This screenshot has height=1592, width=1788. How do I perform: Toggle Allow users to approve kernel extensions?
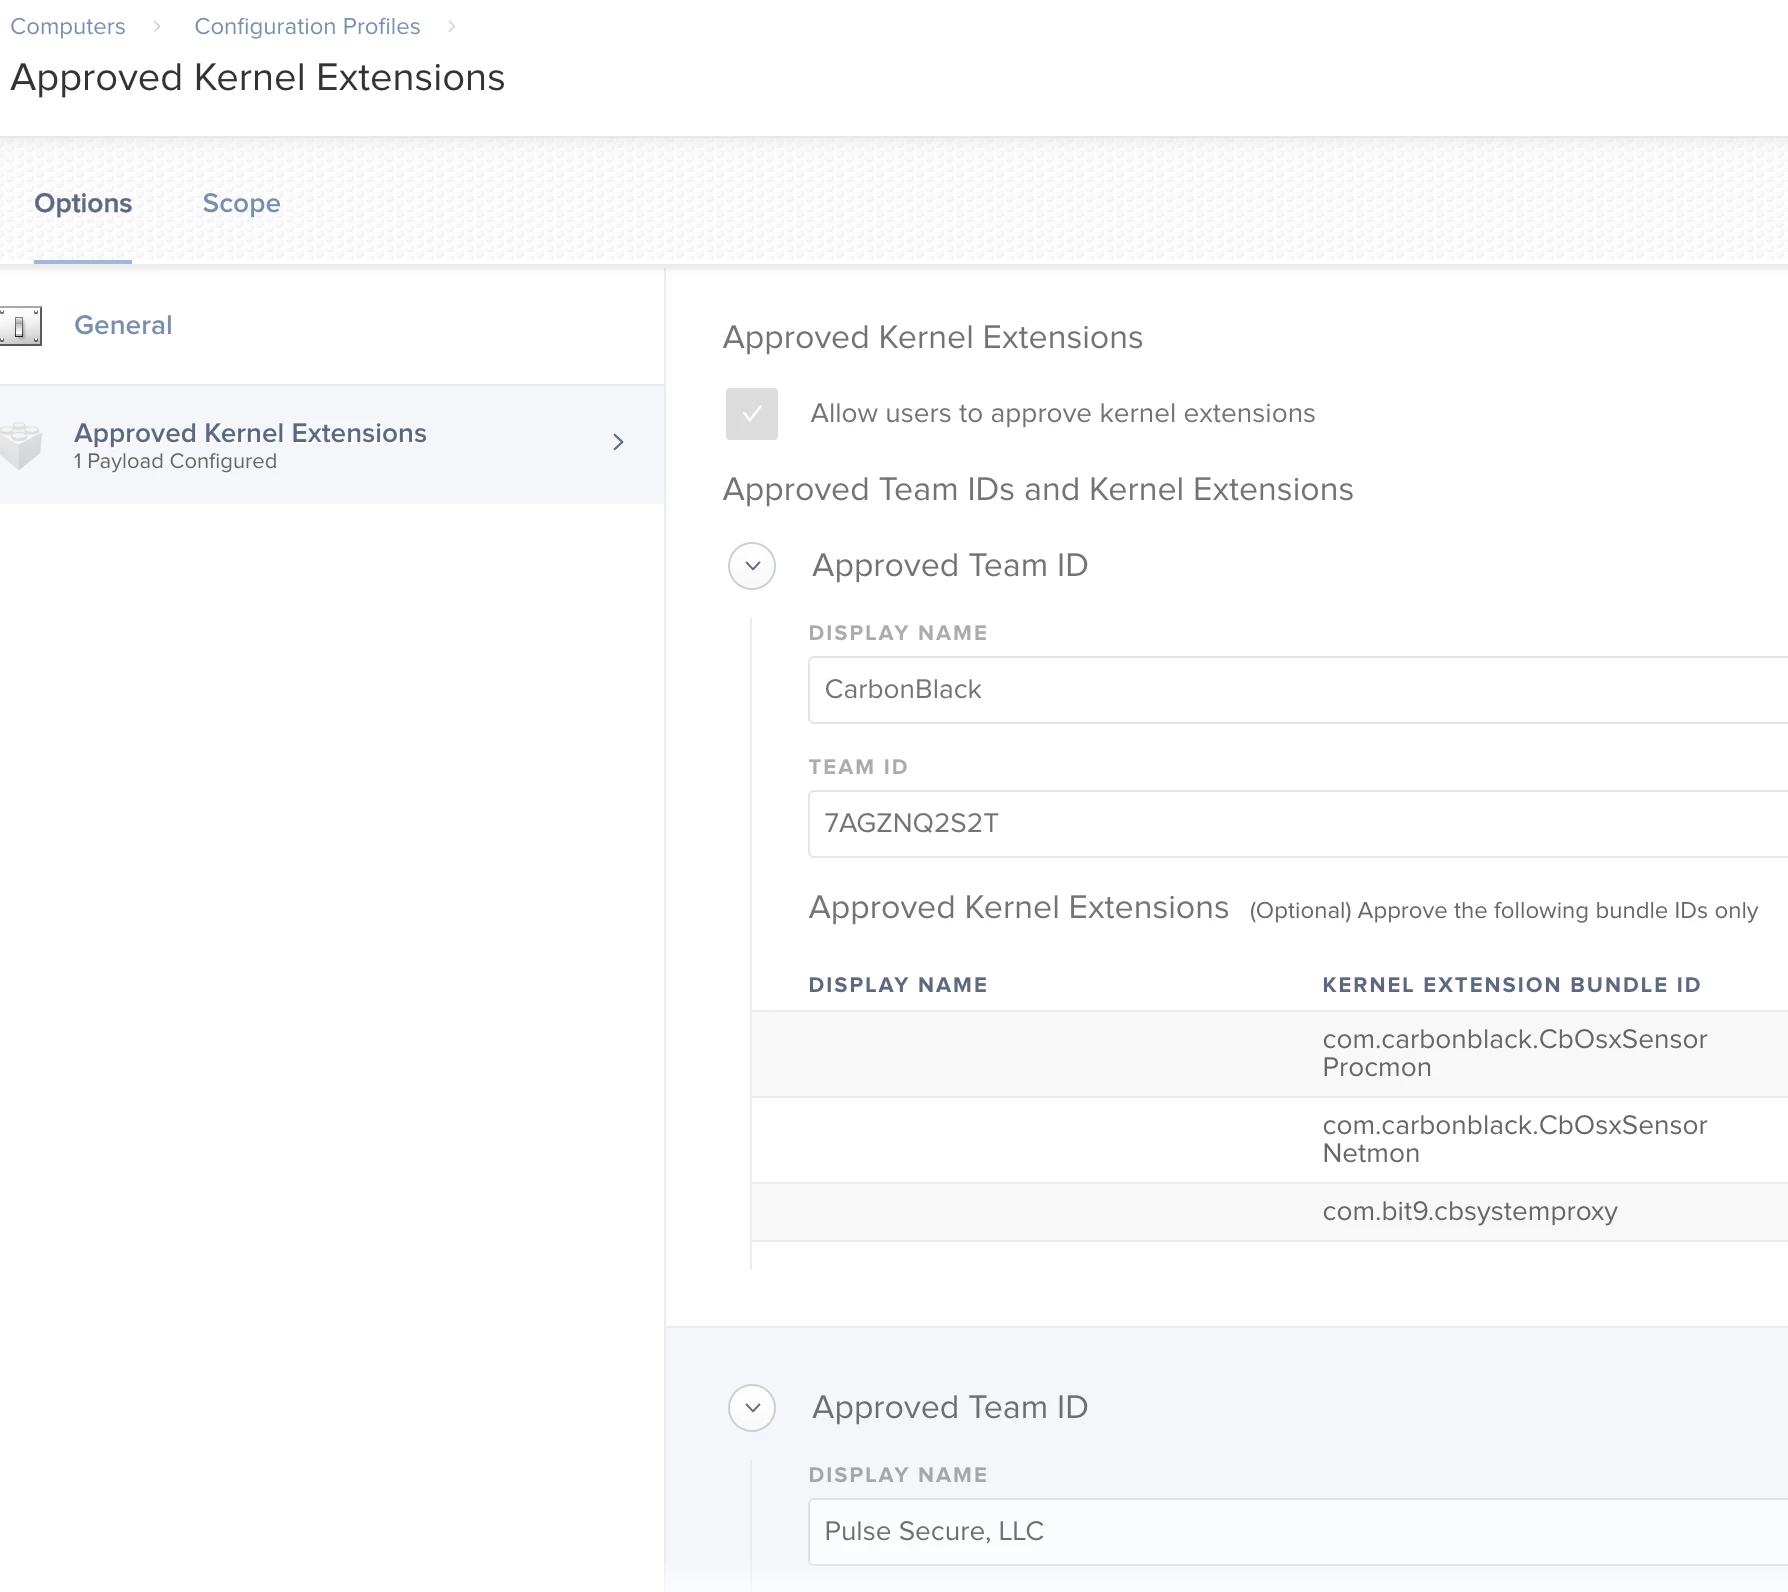[x=752, y=414]
